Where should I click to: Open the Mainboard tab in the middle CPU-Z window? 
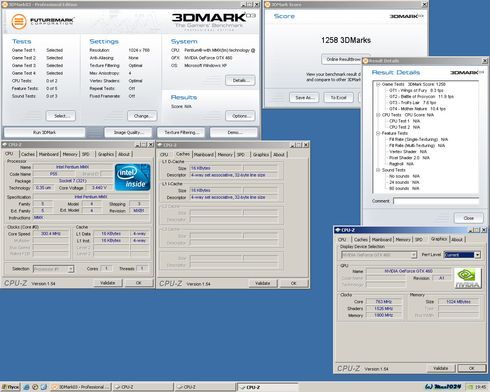click(204, 154)
